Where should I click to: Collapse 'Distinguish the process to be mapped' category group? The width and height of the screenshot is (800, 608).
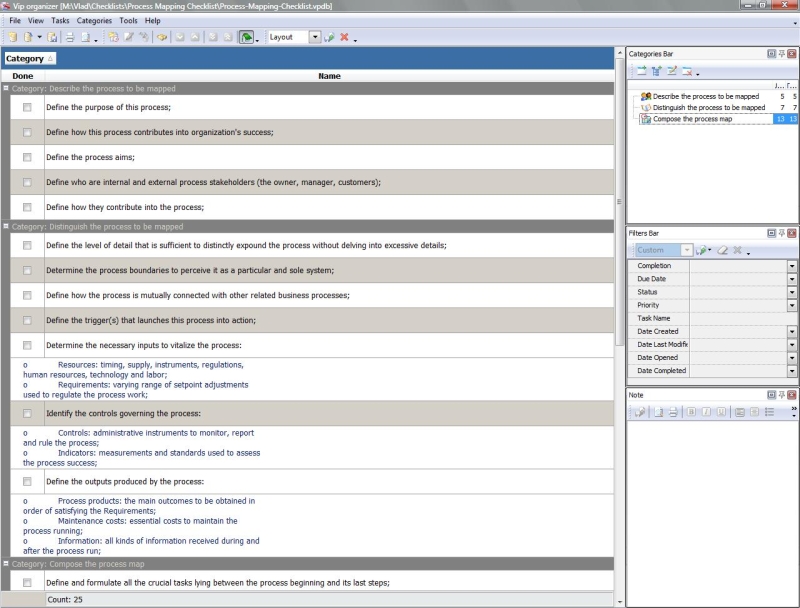tap(6, 227)
